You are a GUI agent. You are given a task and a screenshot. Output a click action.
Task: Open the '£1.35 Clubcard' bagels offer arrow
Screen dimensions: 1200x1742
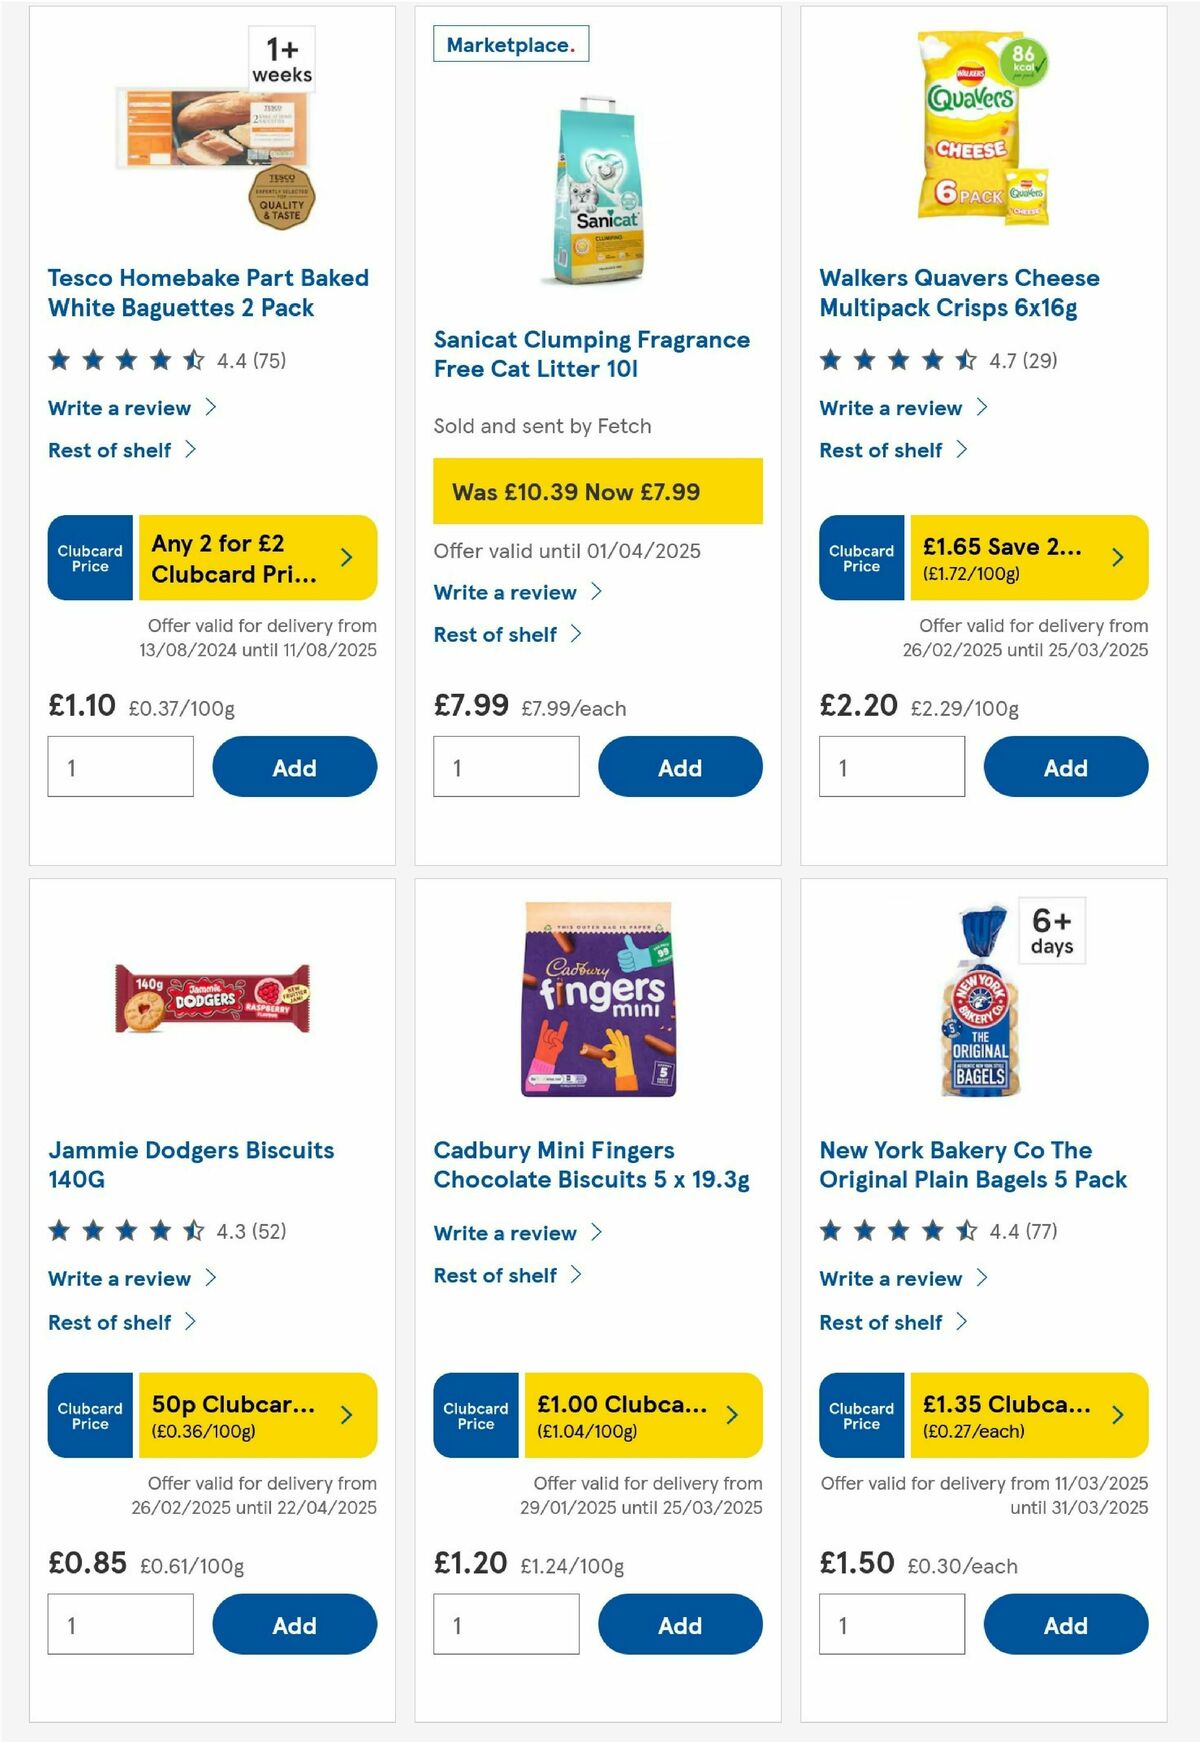1119,1415
